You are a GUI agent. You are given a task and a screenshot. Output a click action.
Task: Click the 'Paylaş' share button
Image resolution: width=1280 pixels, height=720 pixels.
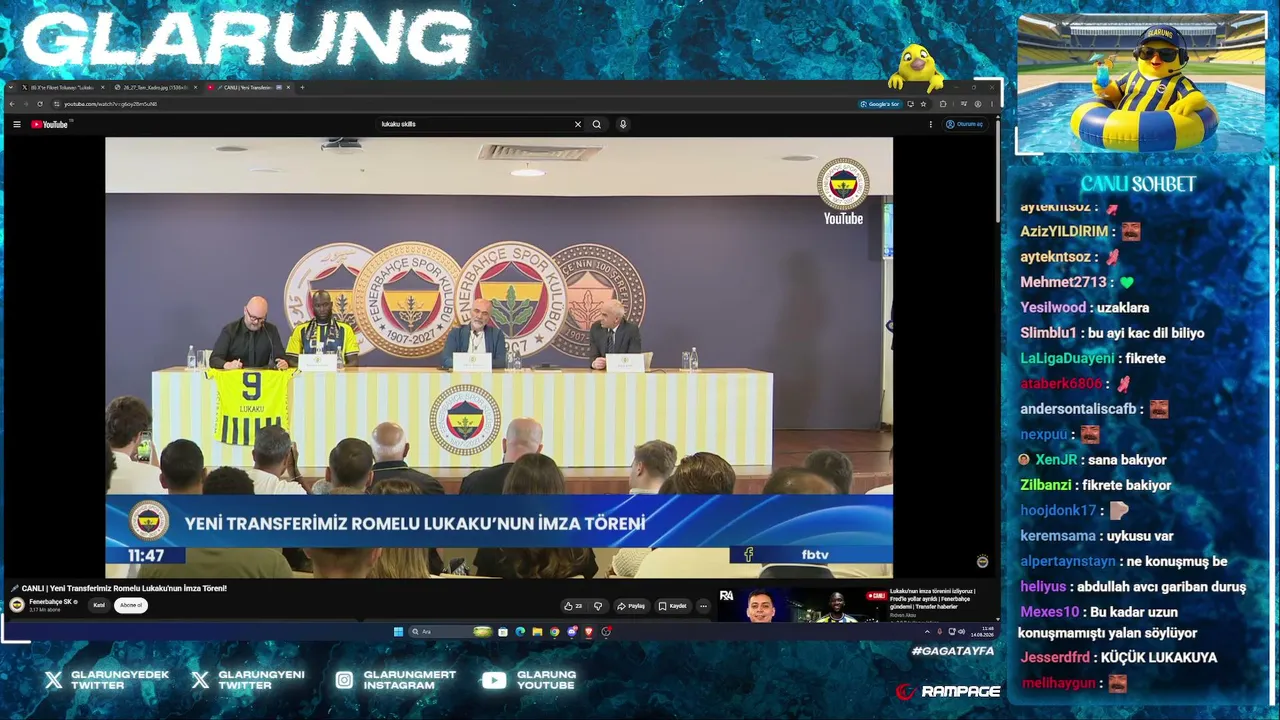[631, 606]
